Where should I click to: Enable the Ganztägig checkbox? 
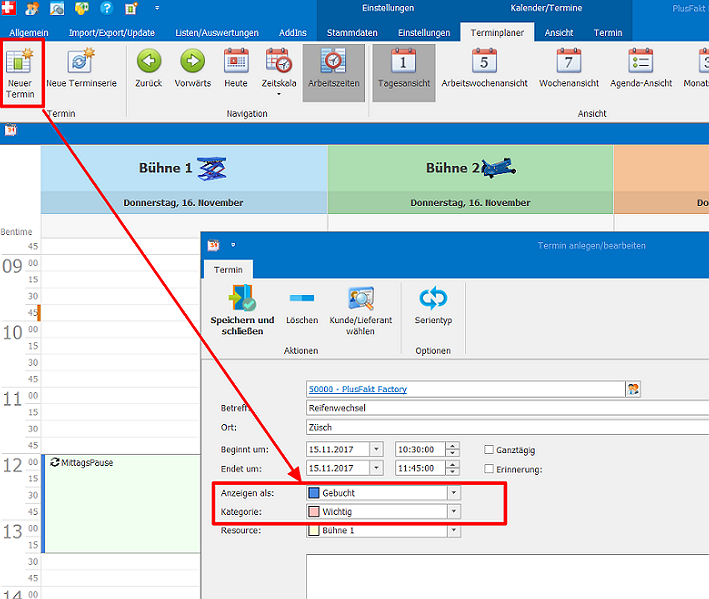pyautogui.click(x=489, y=449)
